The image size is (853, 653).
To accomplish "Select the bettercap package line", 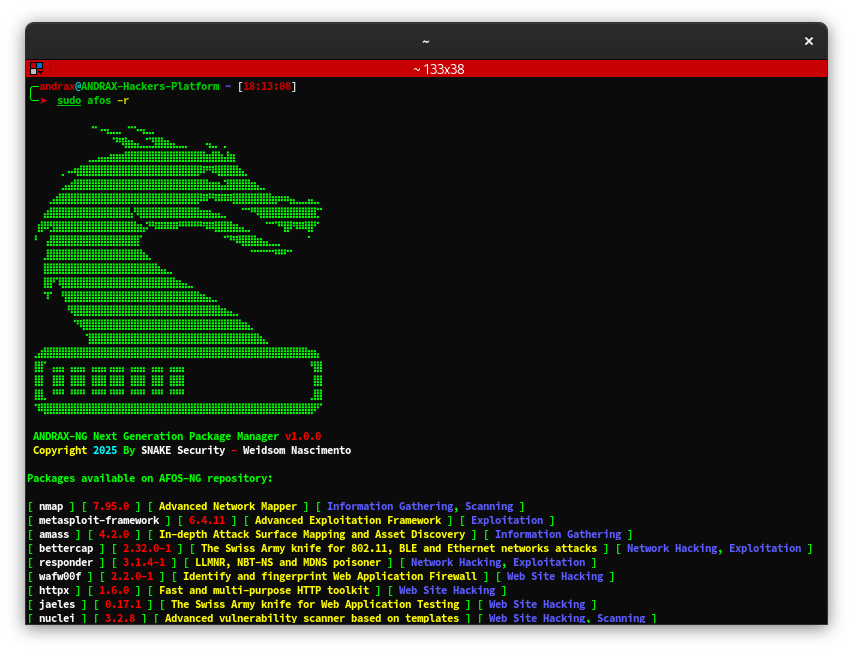I will (66, 548).
